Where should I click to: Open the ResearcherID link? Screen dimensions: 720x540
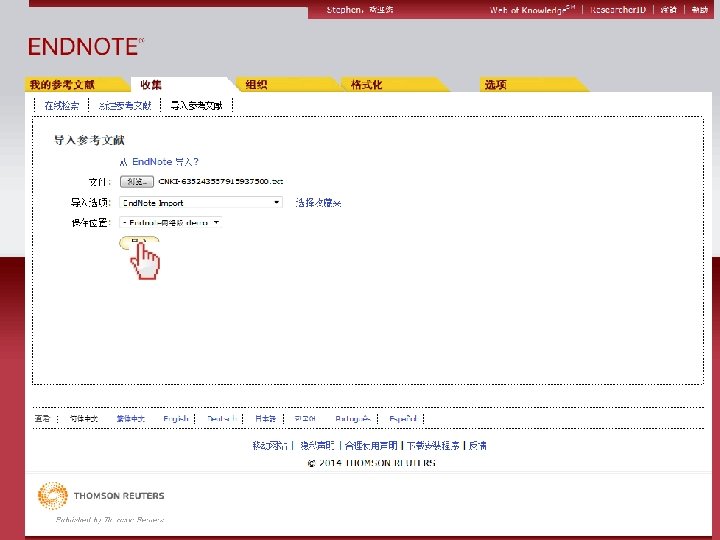click(618, 10)
